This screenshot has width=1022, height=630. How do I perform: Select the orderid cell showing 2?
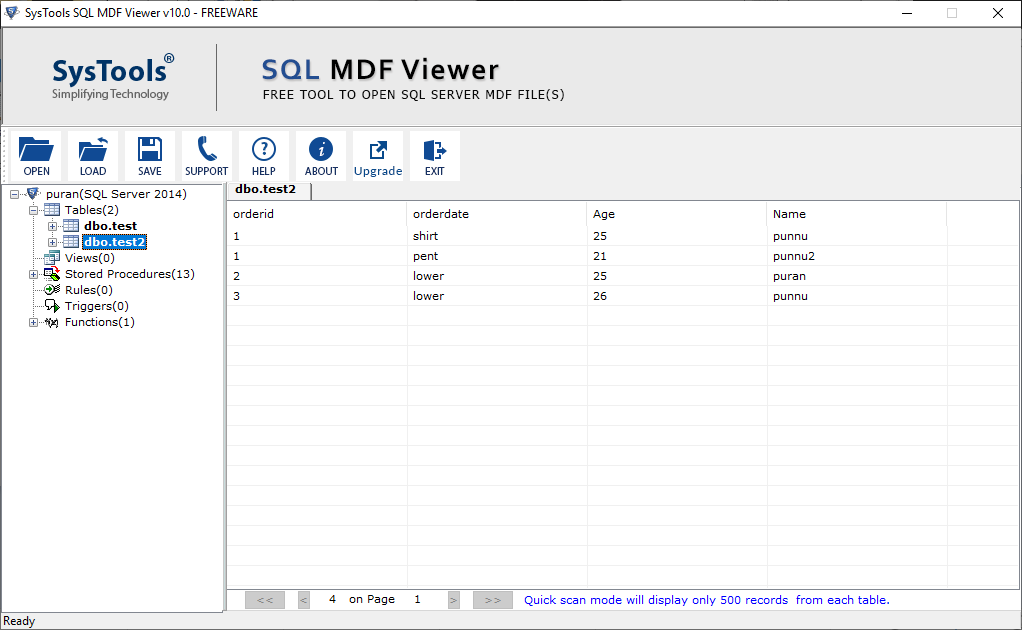[317, 276]
